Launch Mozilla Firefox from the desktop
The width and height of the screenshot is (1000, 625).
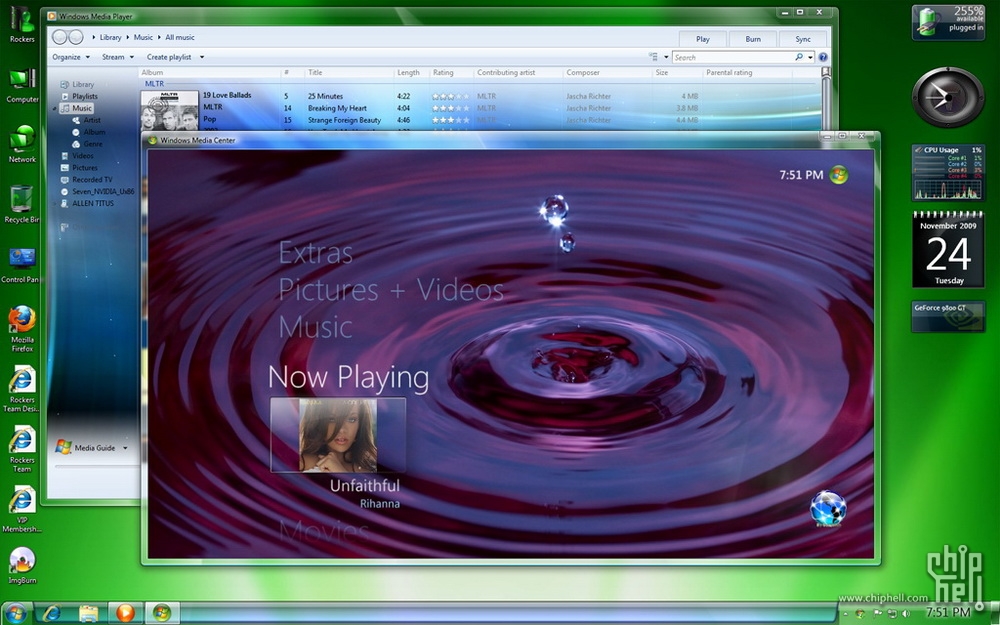tap(22, 327)
